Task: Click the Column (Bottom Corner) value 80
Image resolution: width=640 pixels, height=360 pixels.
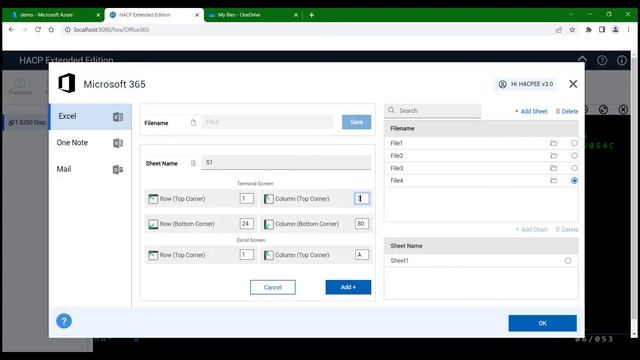Action: [x=362, y=224]
